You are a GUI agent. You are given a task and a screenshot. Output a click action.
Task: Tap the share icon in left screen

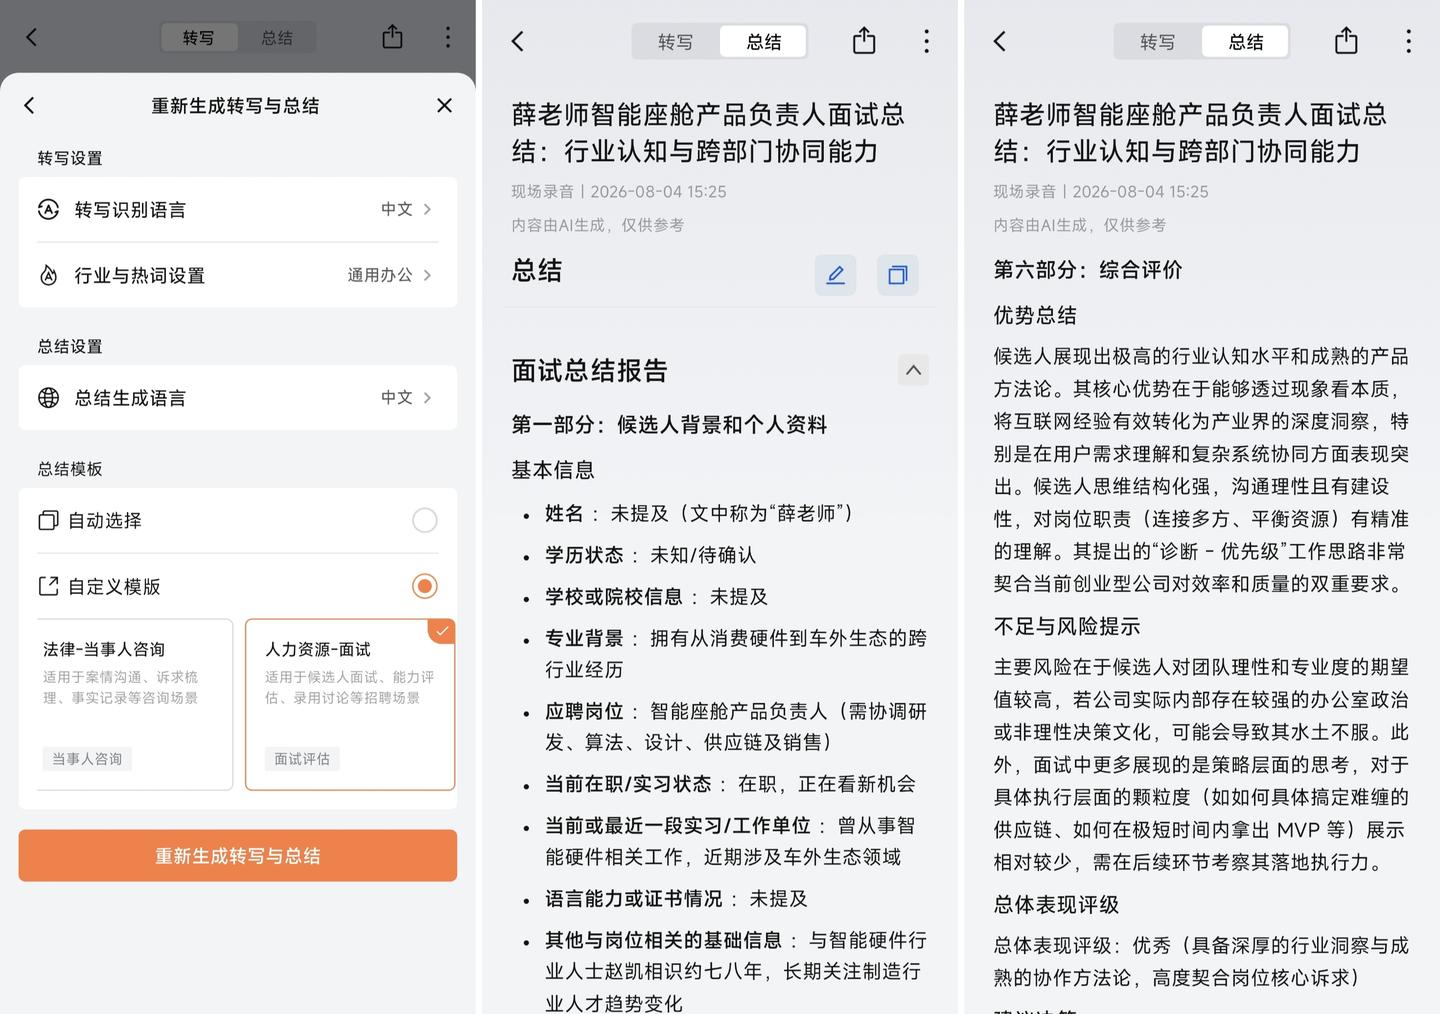(x=392, y=37)
